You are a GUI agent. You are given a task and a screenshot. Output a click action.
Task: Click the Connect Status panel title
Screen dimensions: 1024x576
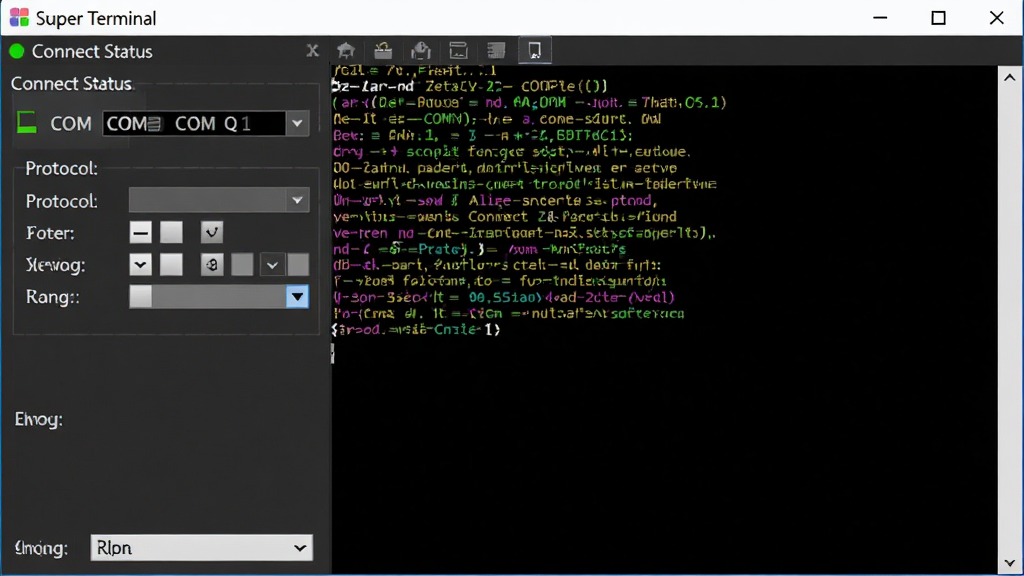92,52
